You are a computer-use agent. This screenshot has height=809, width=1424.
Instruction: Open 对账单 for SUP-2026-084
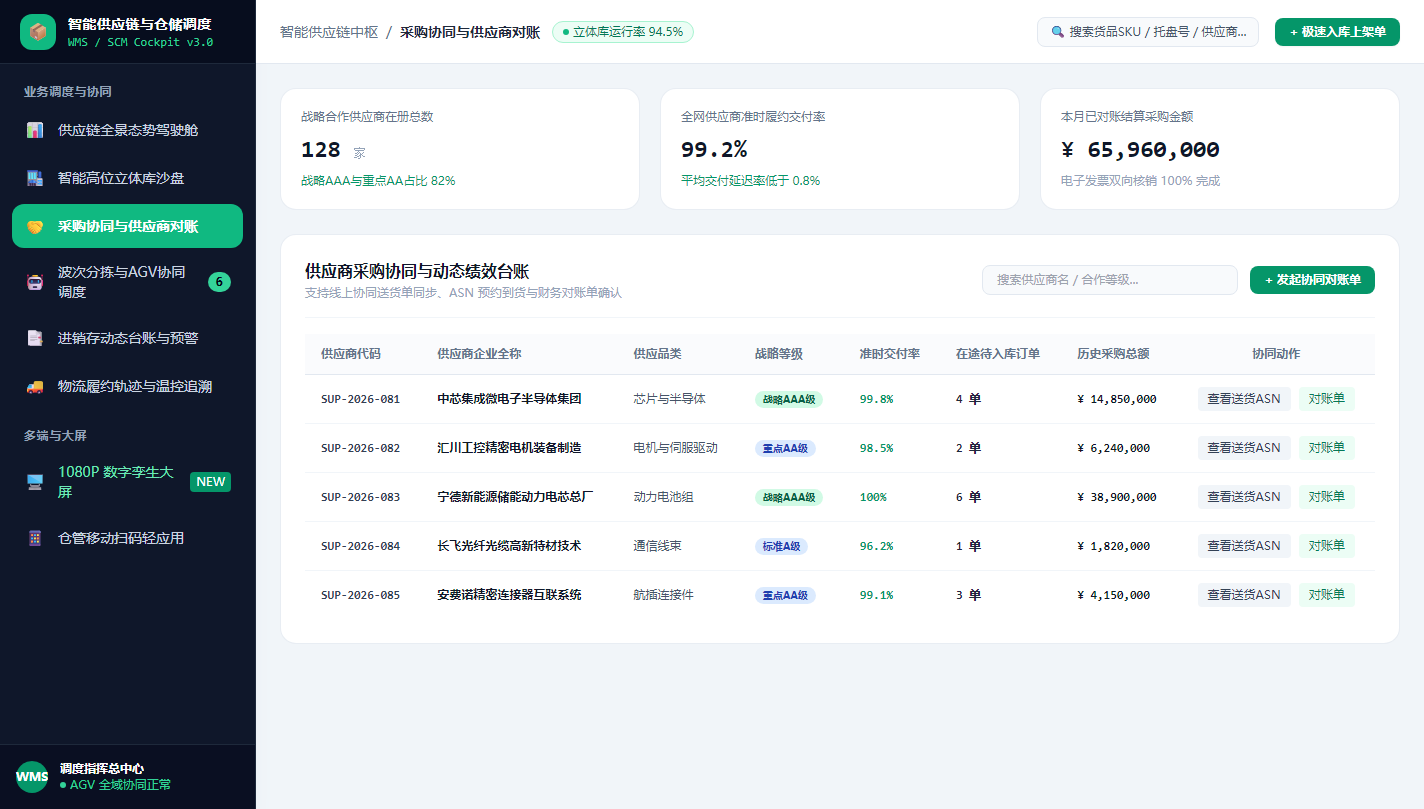pyautogui.click(x=1327, y=546)
